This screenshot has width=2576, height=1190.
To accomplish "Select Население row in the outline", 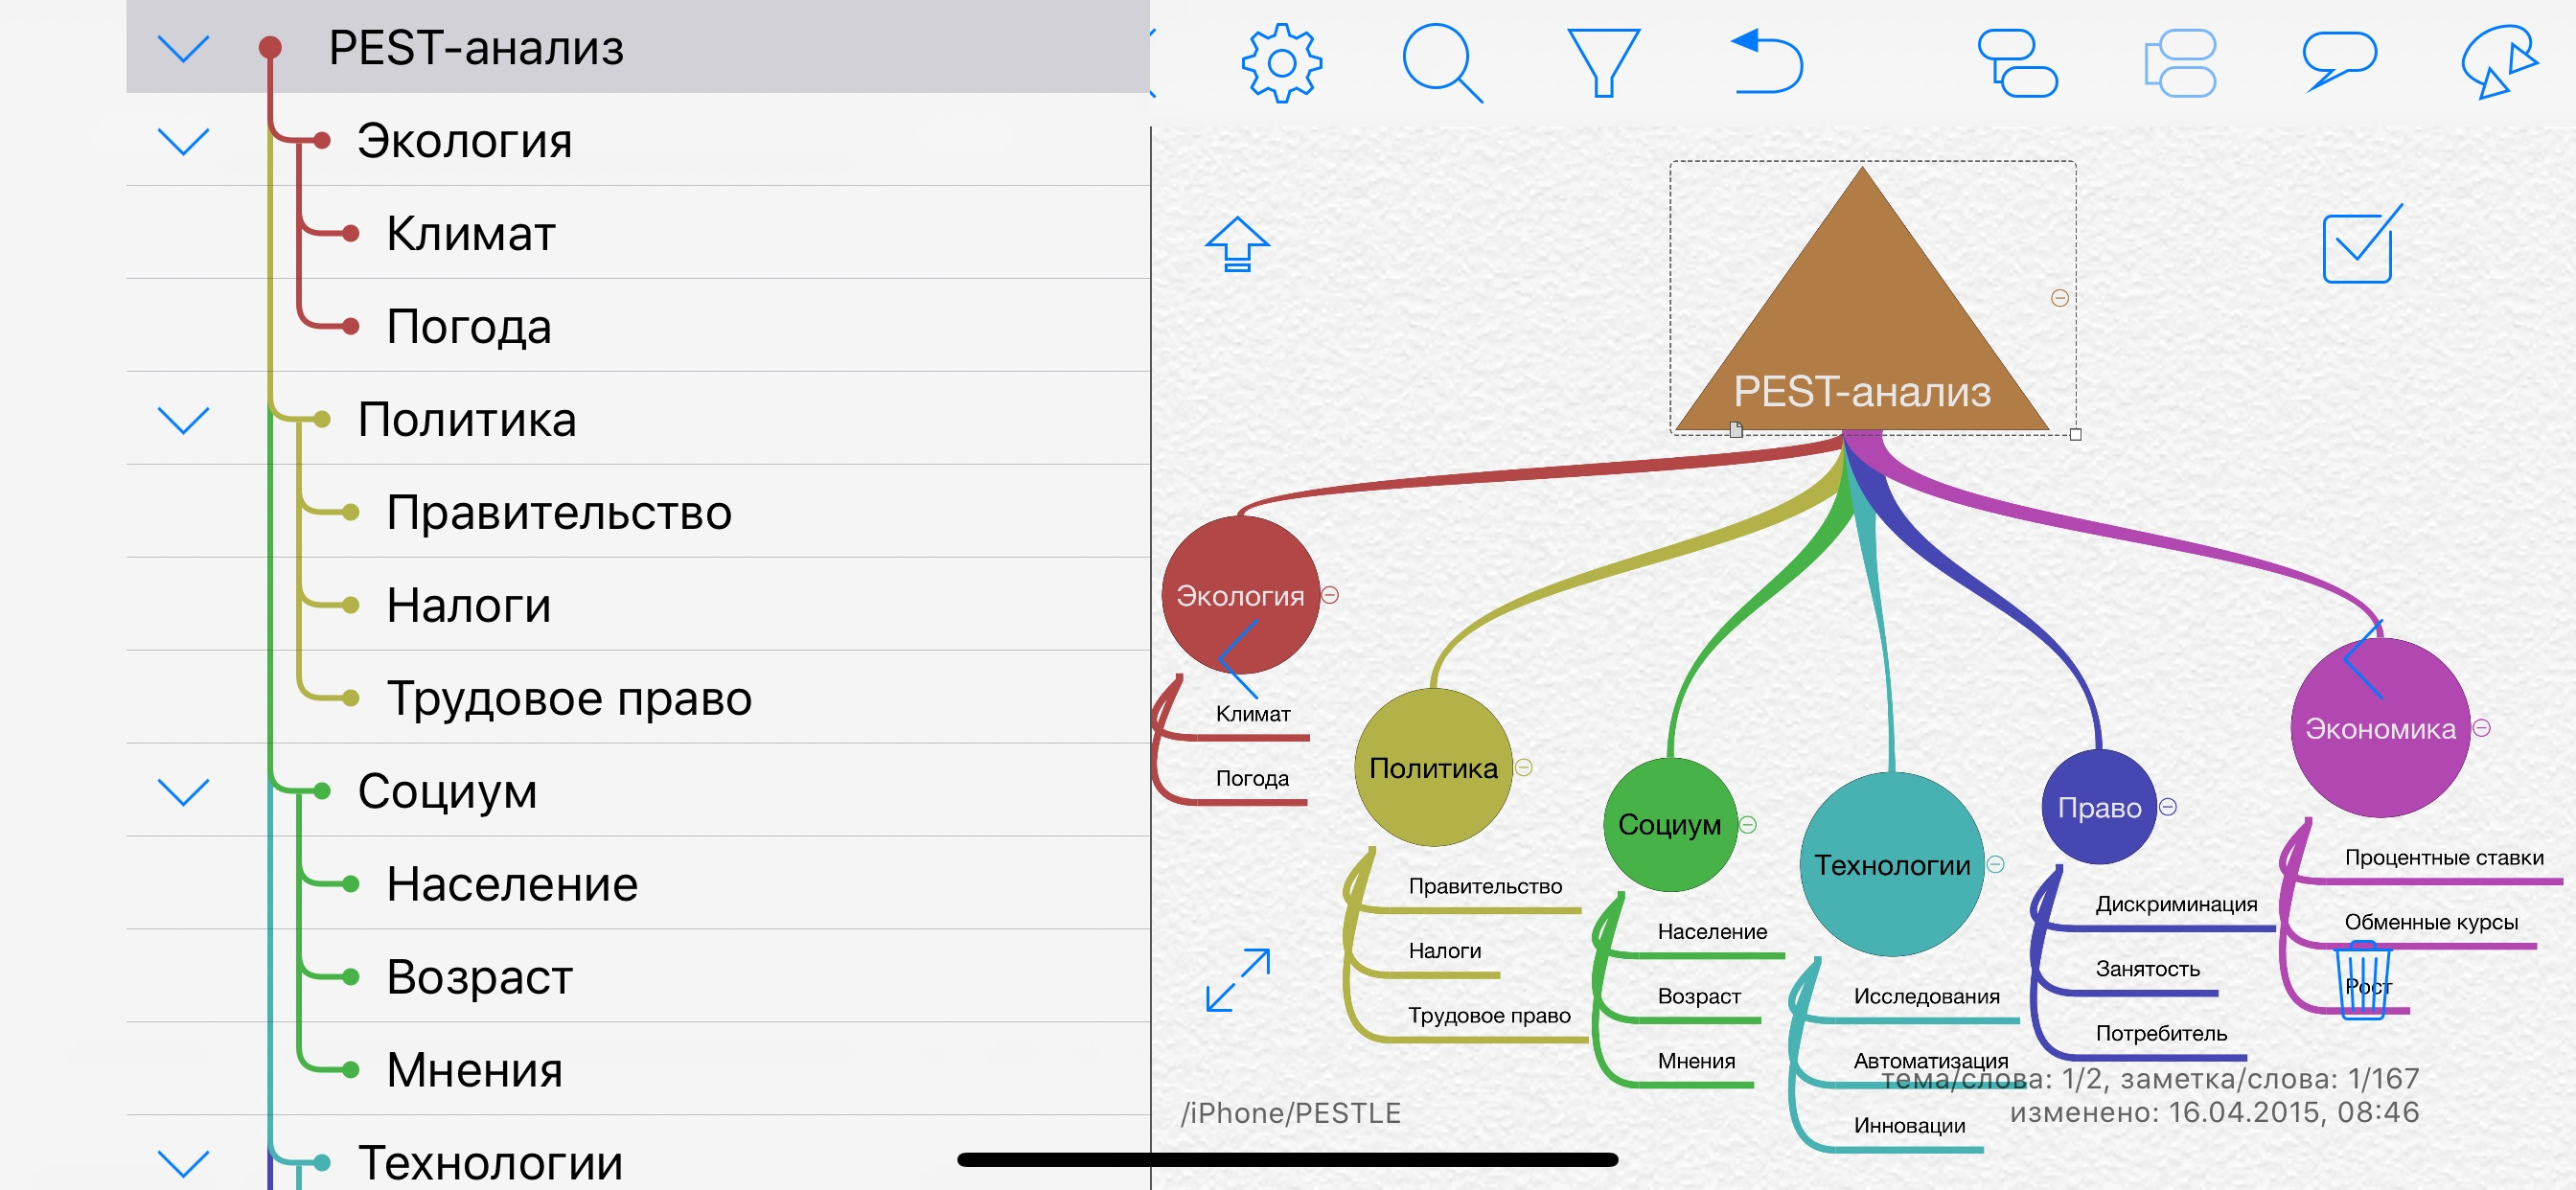I will 512,884.
